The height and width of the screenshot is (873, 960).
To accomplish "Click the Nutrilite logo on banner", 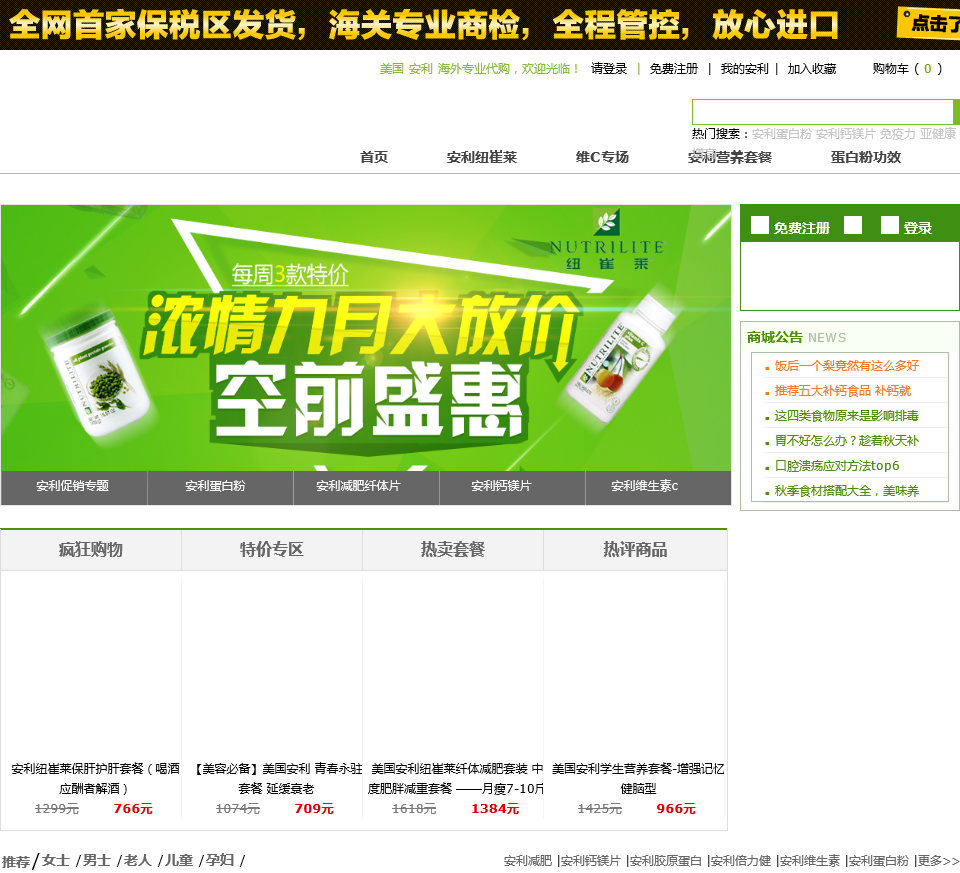I will click(606, 240).
